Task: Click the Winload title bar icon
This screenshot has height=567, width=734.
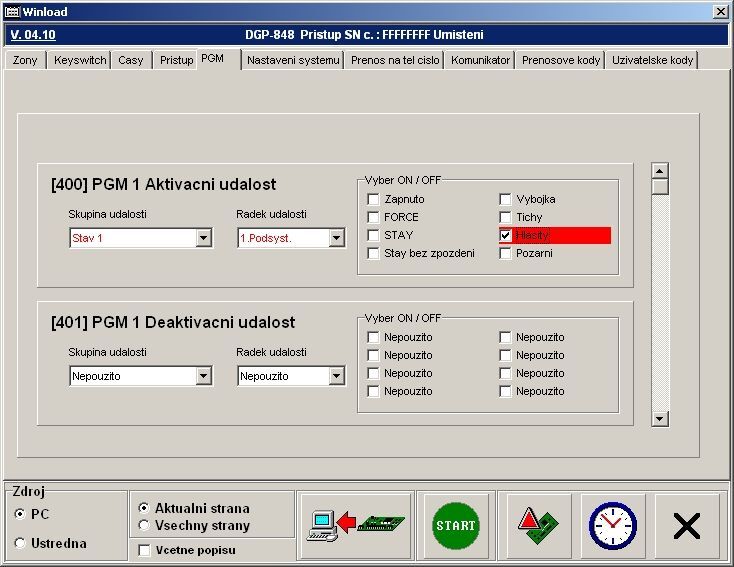Action: point(12,12)
